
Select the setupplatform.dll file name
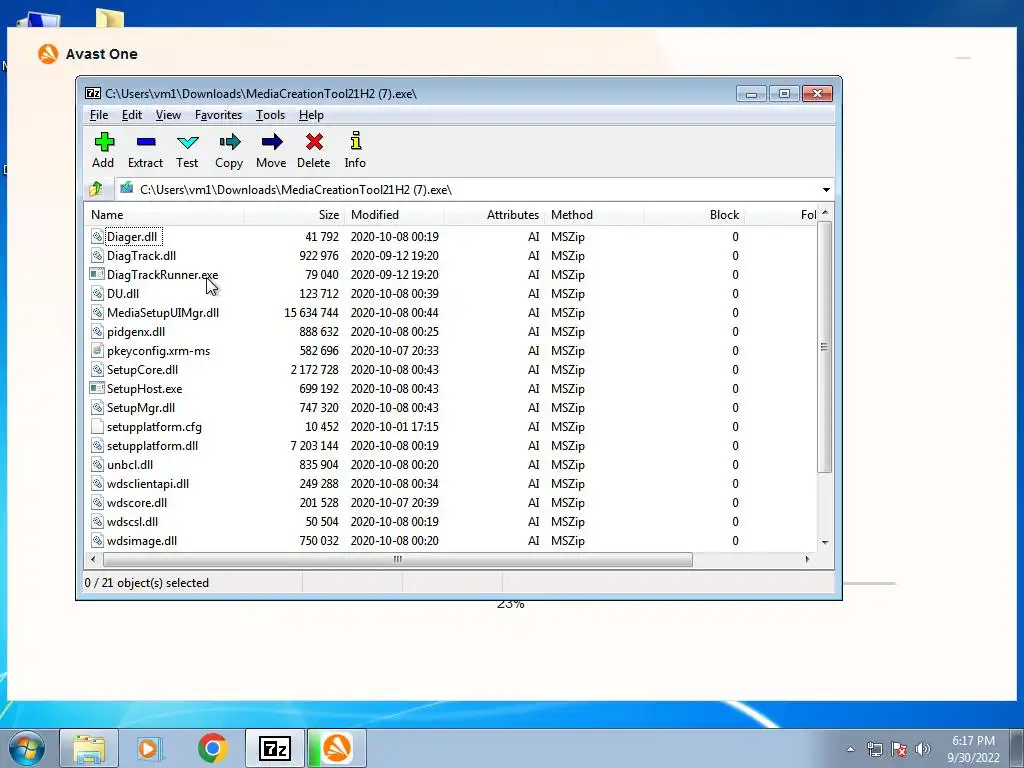pyautogui.click(x=152, y=445)
